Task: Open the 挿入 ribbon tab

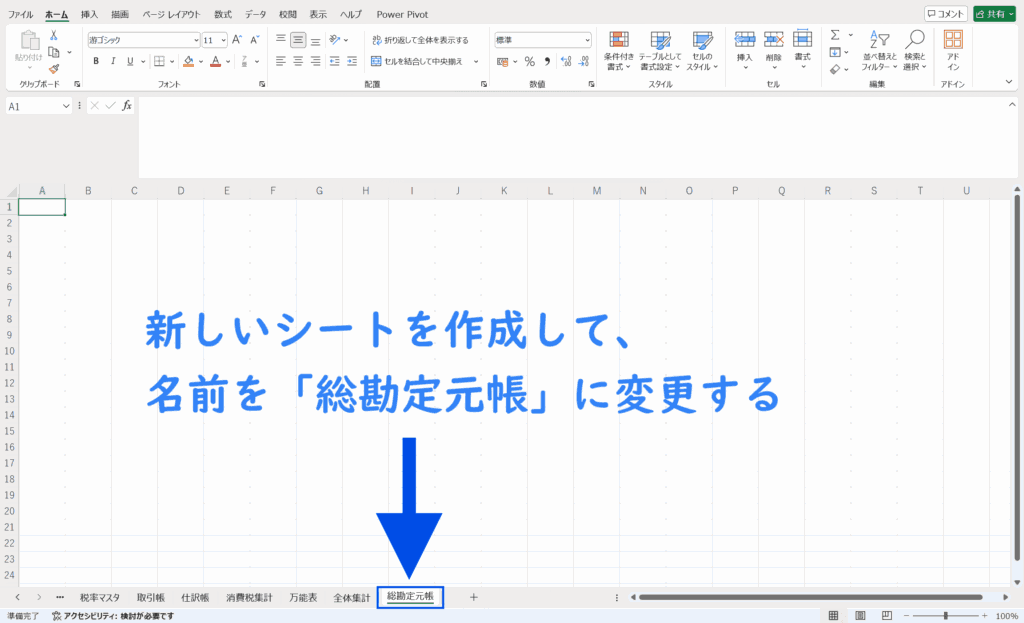Action: click(x=89, y=14)
